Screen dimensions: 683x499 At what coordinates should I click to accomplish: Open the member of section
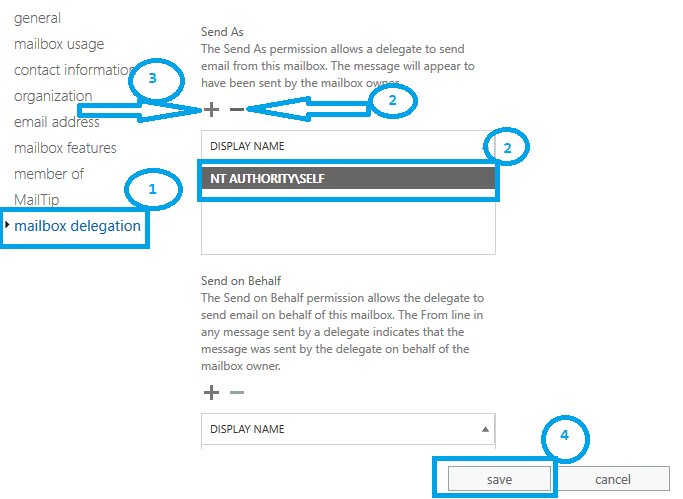pyautogui.click(x=49, y=174)
